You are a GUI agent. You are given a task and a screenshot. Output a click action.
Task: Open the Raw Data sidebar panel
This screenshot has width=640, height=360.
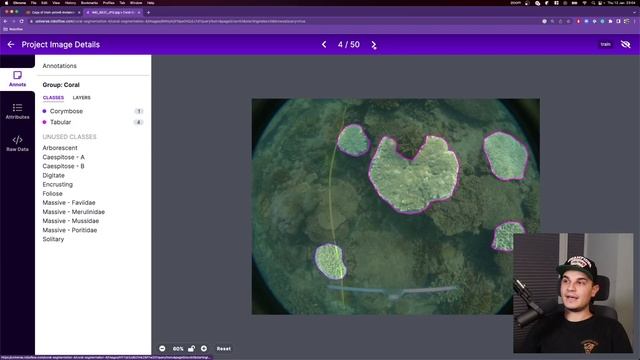[x=17, y=144]
